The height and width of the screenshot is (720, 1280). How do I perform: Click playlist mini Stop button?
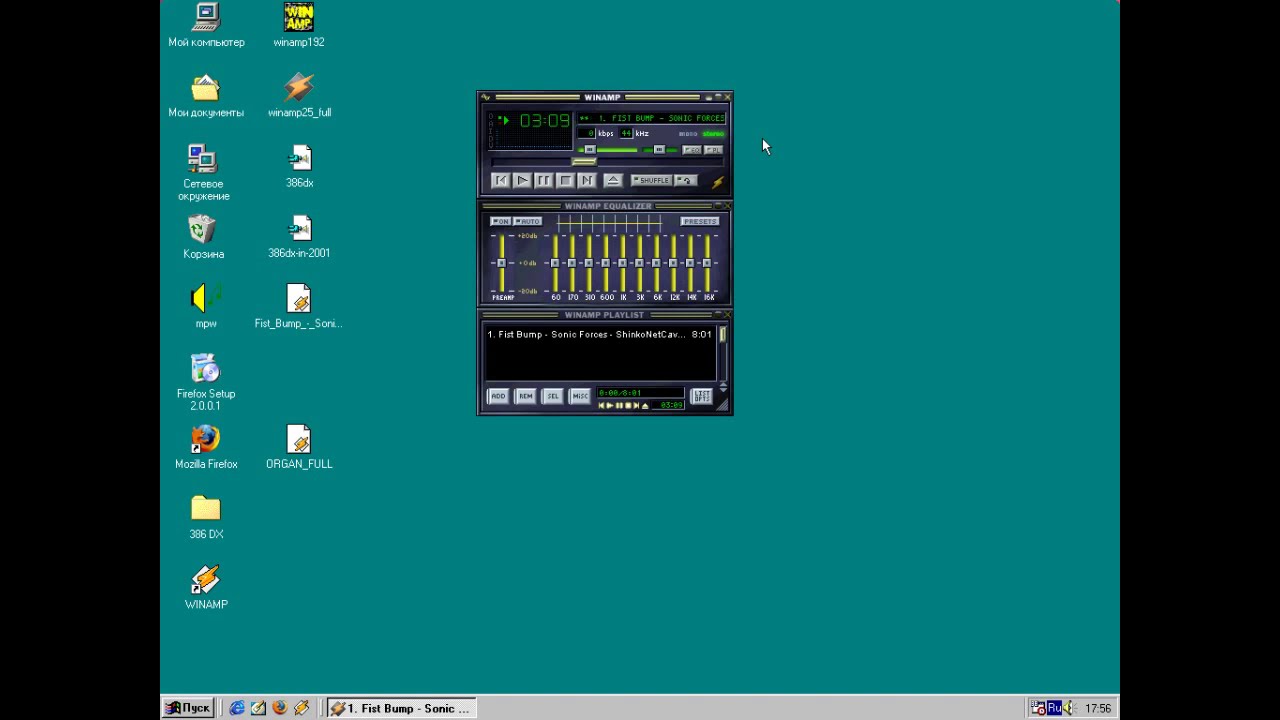pos(627,405)
